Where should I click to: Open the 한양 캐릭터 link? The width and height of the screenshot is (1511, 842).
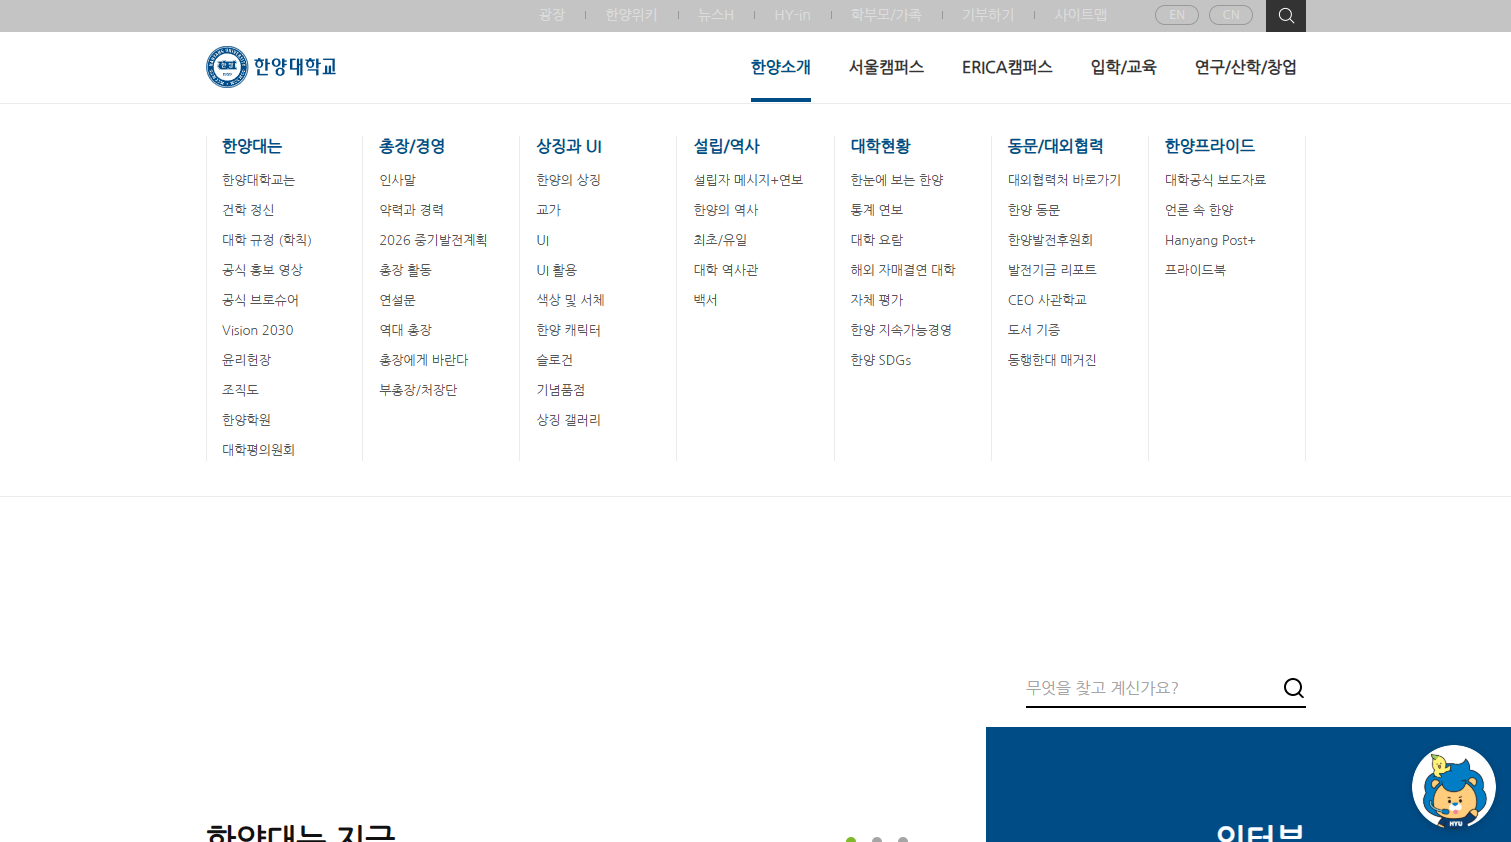coord(568,330)
